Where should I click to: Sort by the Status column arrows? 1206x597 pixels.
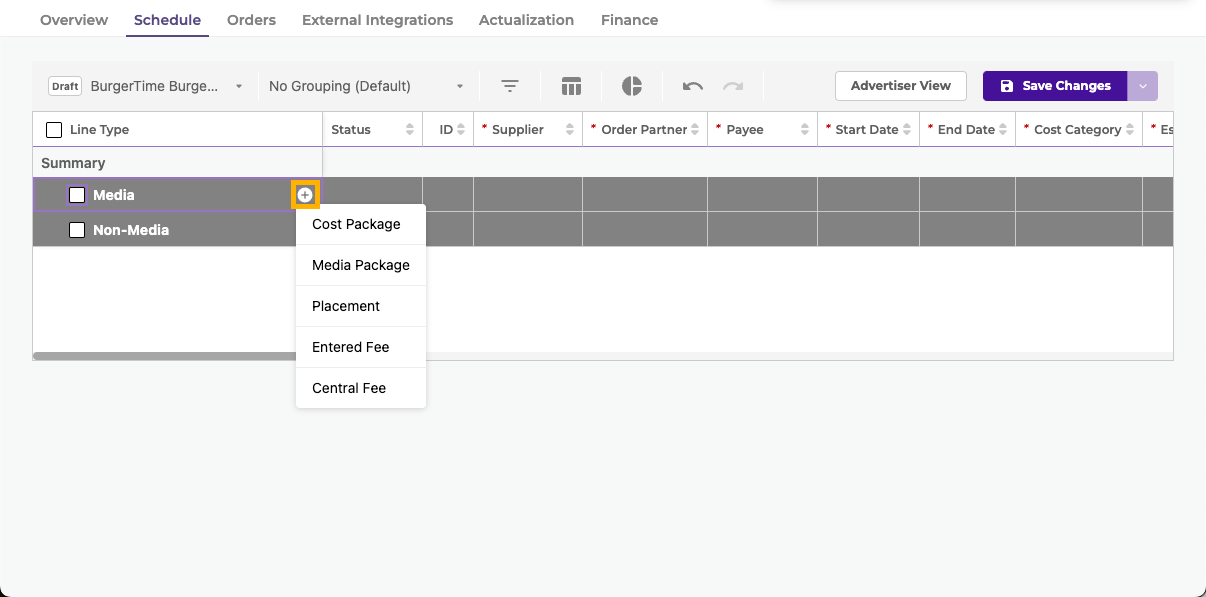click(410, 130)
